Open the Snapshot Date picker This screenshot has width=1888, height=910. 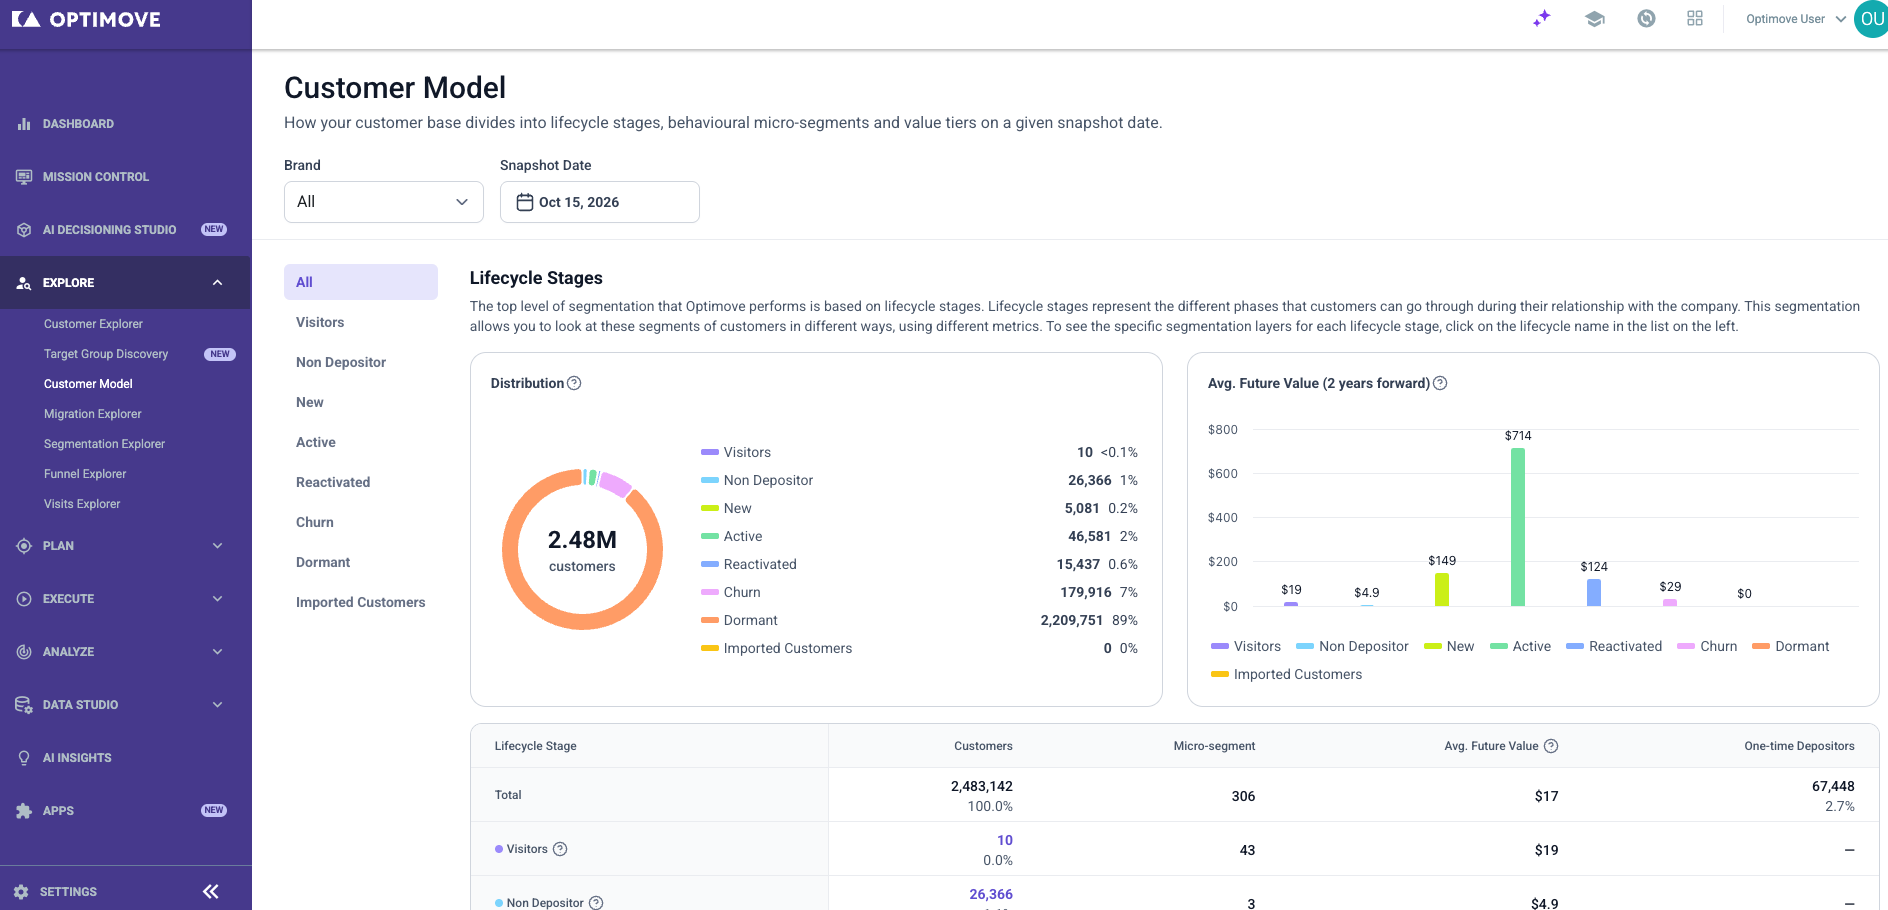coord(600,202)
